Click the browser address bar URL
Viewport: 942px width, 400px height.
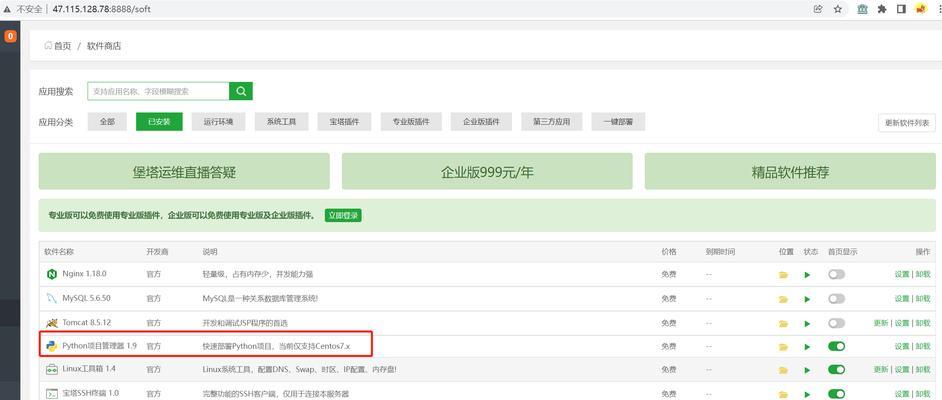[102, 10]
